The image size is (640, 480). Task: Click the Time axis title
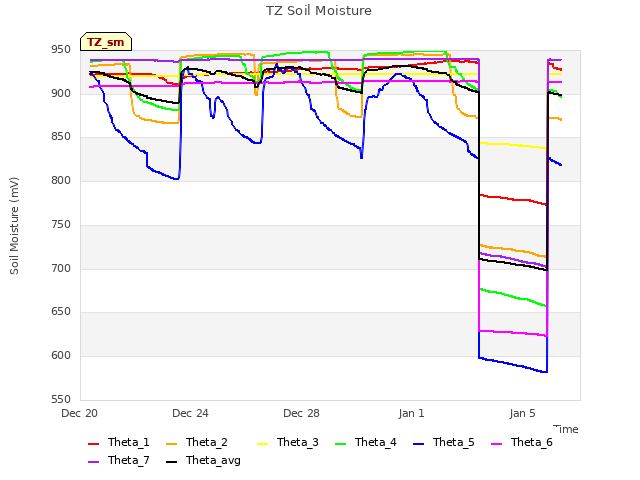tap(566, 429)
